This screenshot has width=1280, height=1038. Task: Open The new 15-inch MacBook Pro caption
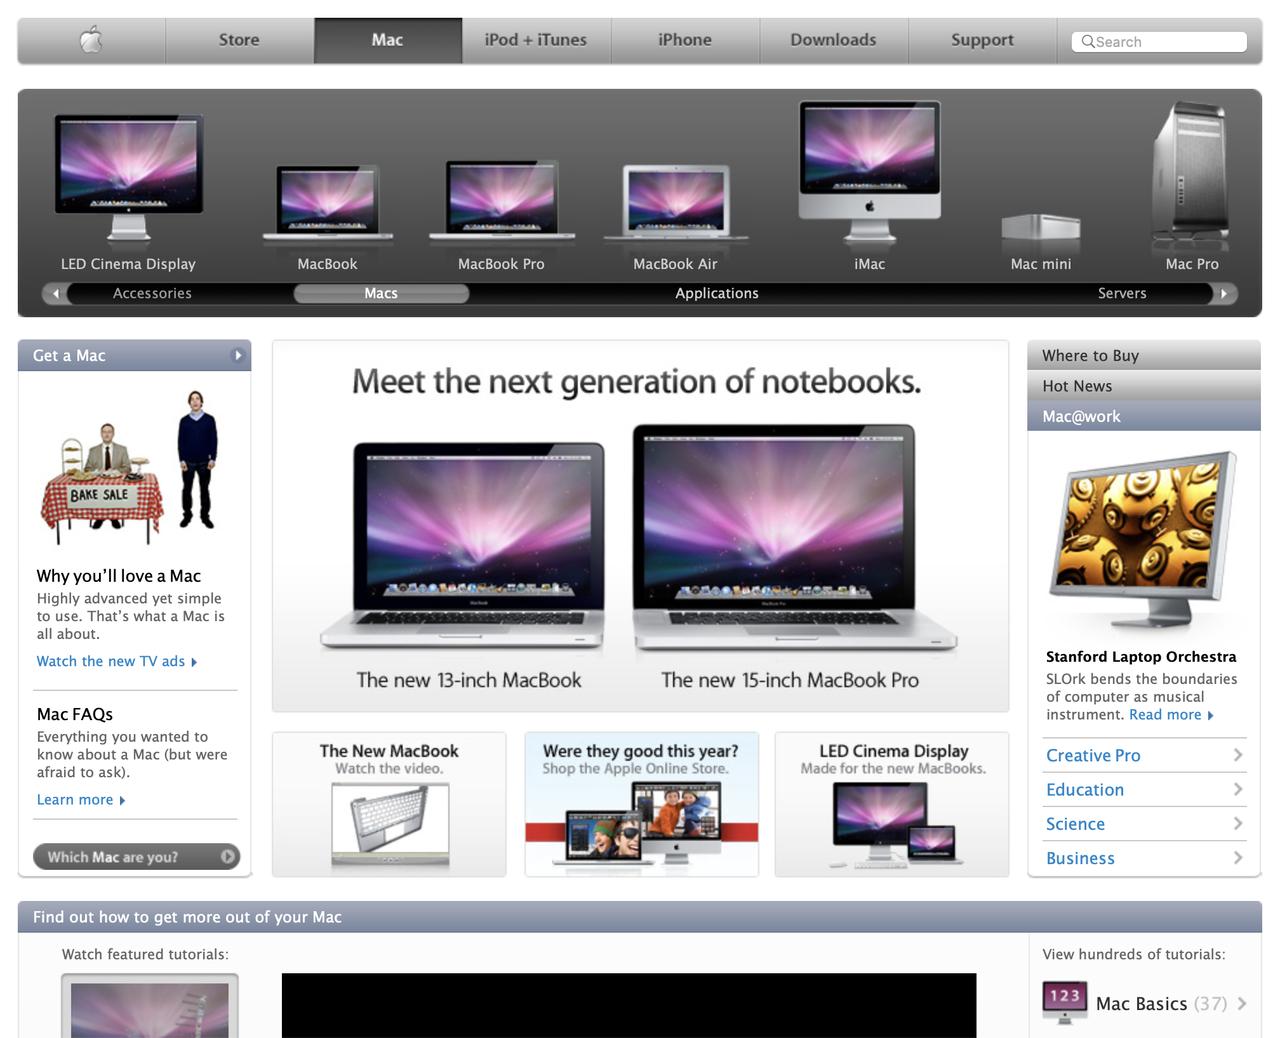790,680
